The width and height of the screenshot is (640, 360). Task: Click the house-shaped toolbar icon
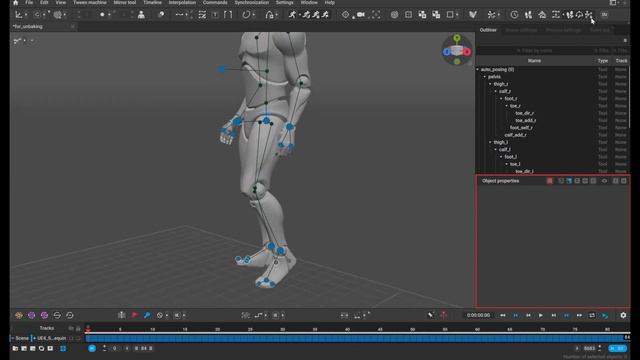[x=542, y=15]
